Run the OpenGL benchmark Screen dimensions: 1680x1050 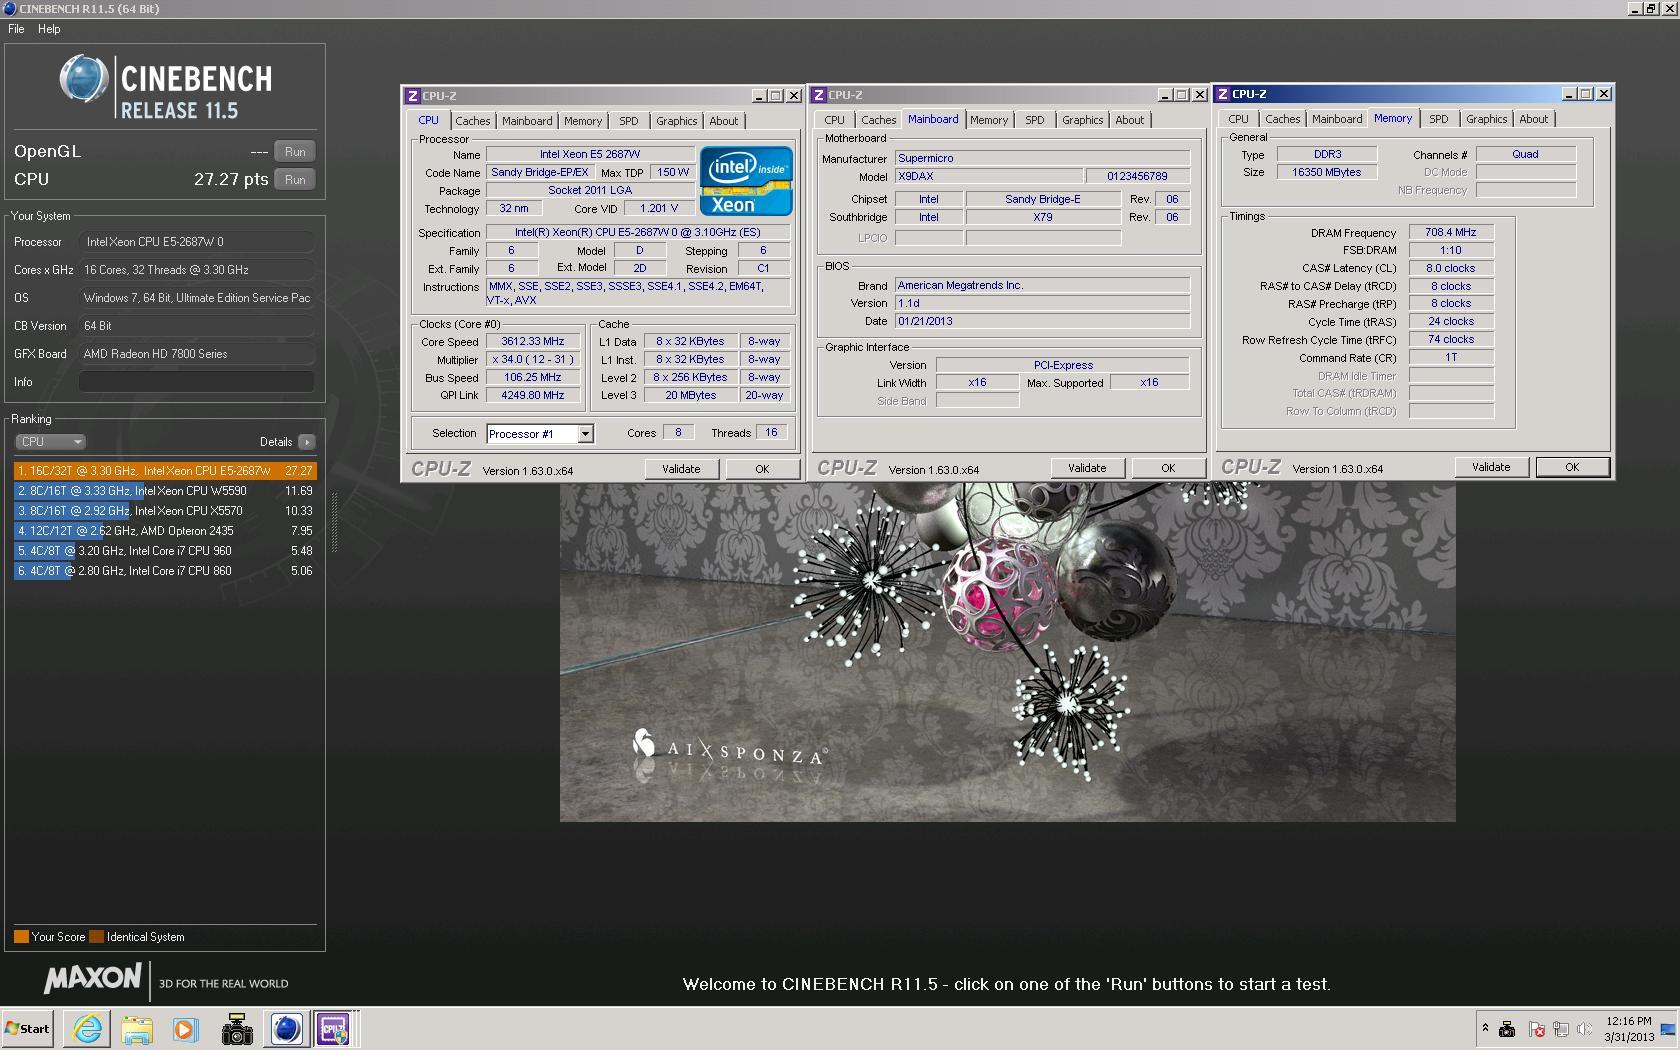coord(295,152)
